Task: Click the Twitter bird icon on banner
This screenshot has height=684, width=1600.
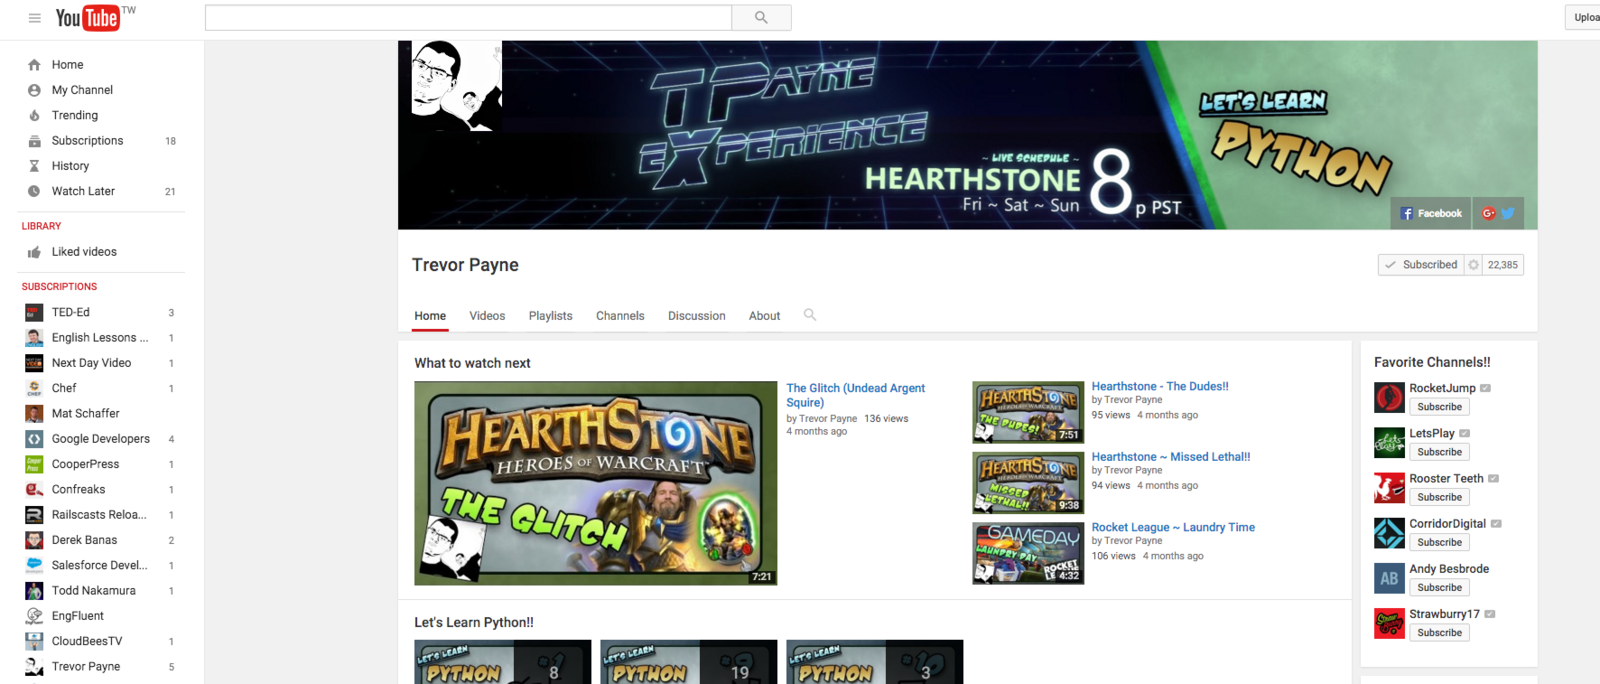Action: pos(1508,213)
